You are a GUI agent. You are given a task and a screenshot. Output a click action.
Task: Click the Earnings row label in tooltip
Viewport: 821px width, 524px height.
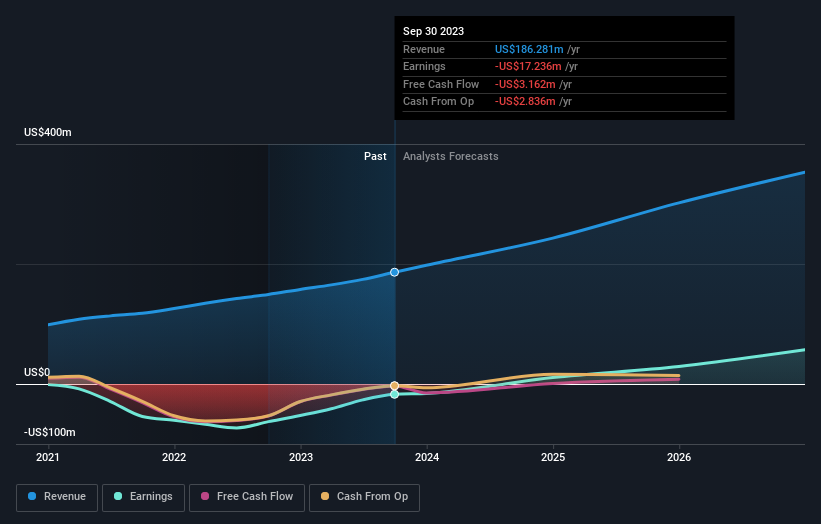[x=424, y=66]
